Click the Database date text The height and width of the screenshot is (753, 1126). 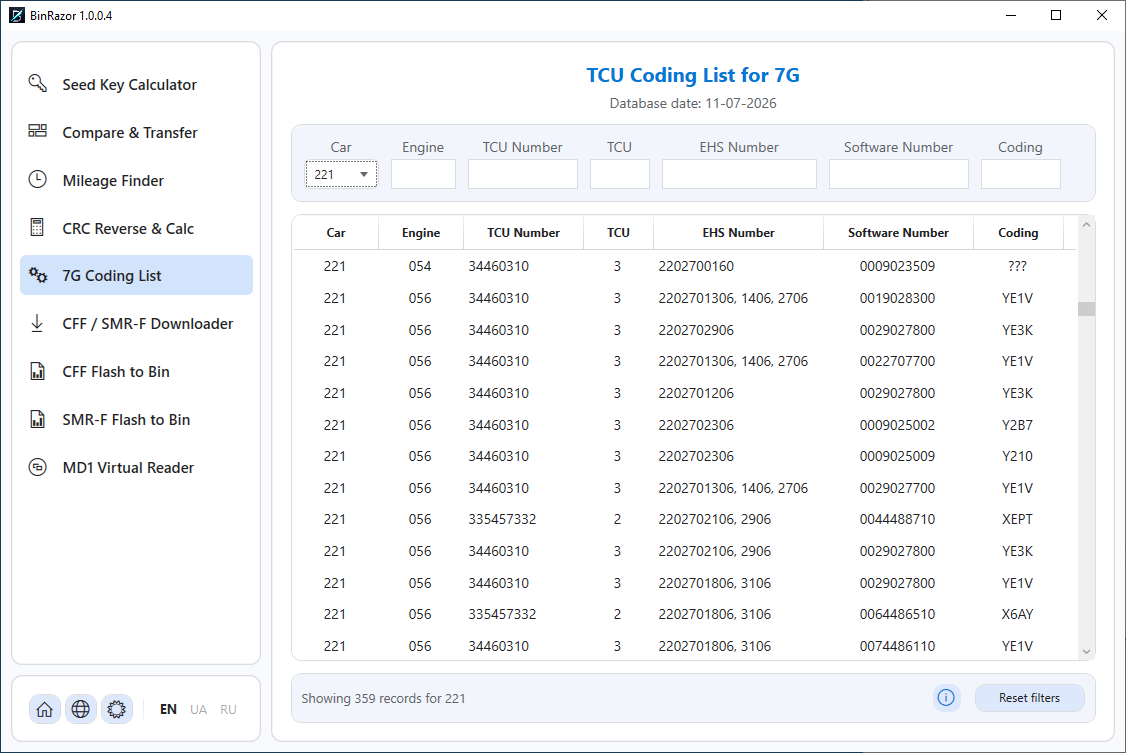pyautogui.click(x=693, y=103)
